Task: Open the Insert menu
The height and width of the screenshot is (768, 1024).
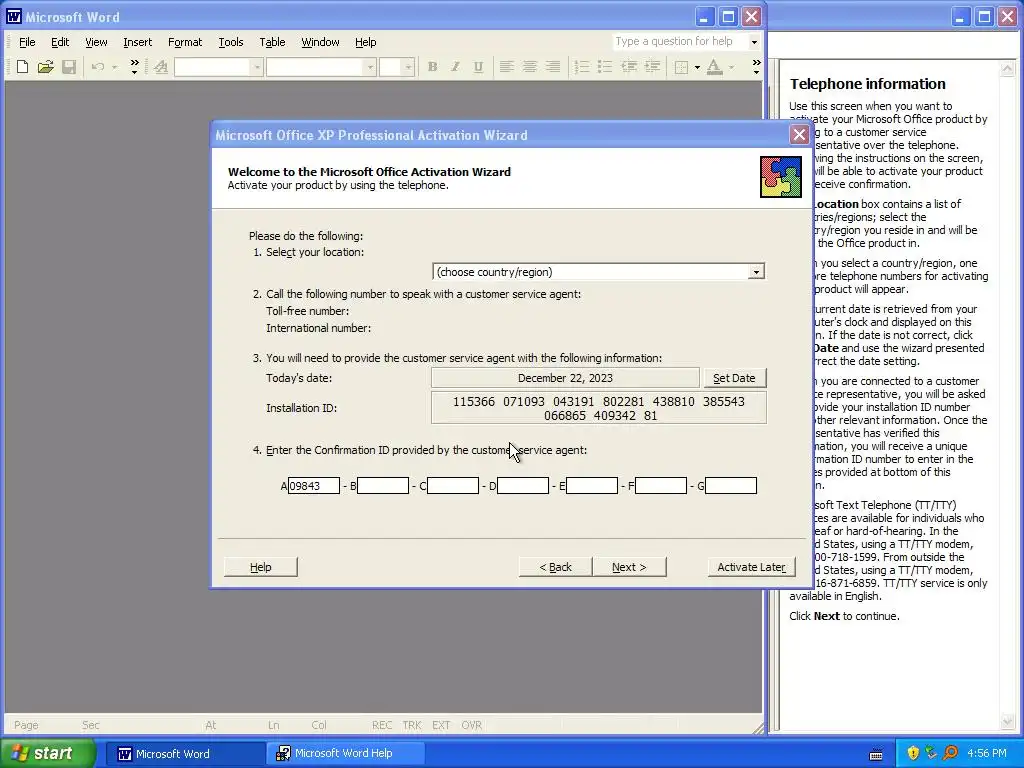Action: point(137,42)
